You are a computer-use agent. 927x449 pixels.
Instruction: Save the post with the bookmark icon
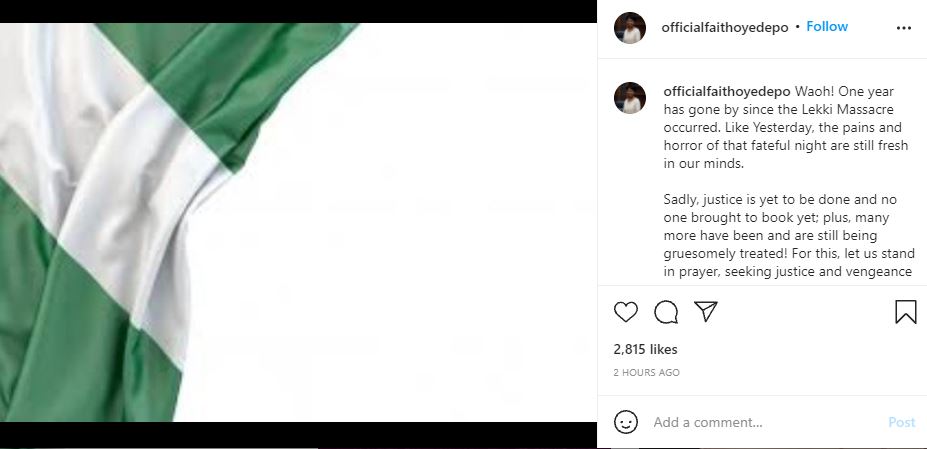pos(905,312)
